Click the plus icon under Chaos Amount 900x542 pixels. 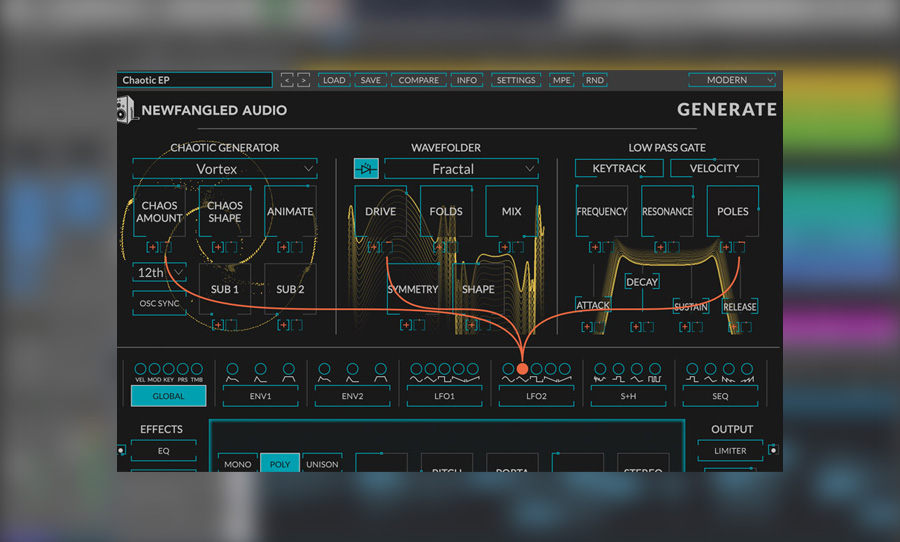[152, 247]
